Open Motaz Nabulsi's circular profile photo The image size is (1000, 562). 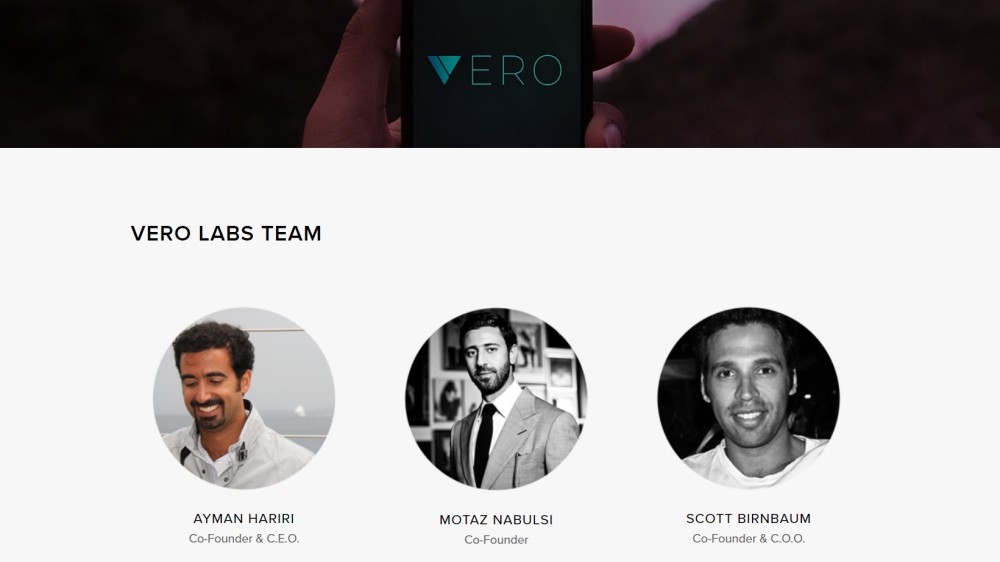496,399
